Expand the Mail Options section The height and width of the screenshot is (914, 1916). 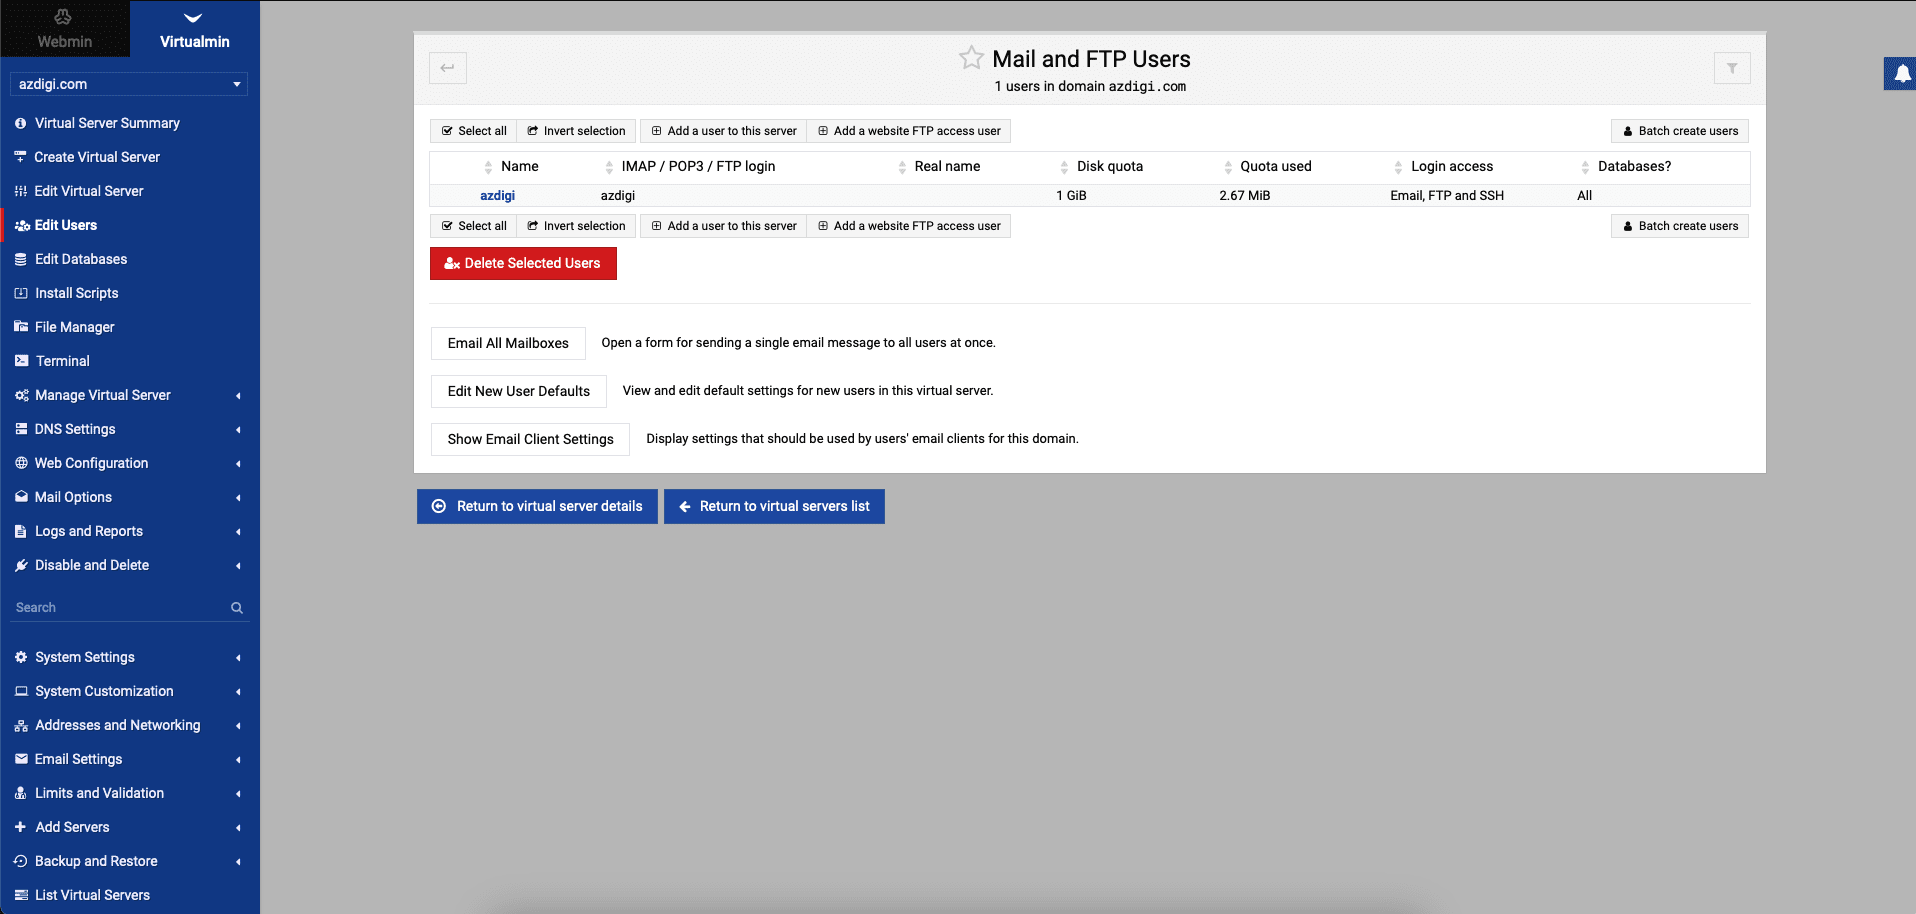click(x=128, y=497)
